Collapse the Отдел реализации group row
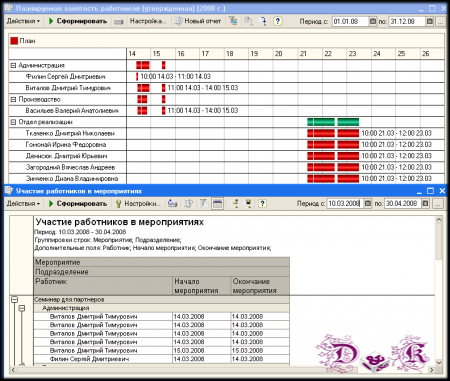450x381 pixels. coord(13,122)
